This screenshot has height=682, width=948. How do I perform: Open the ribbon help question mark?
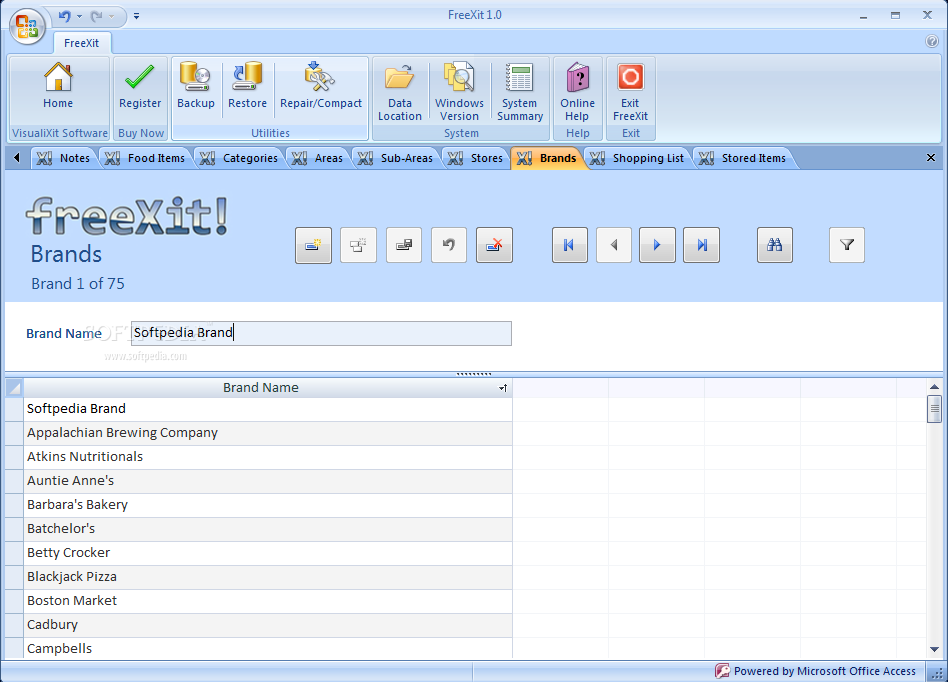932,41
